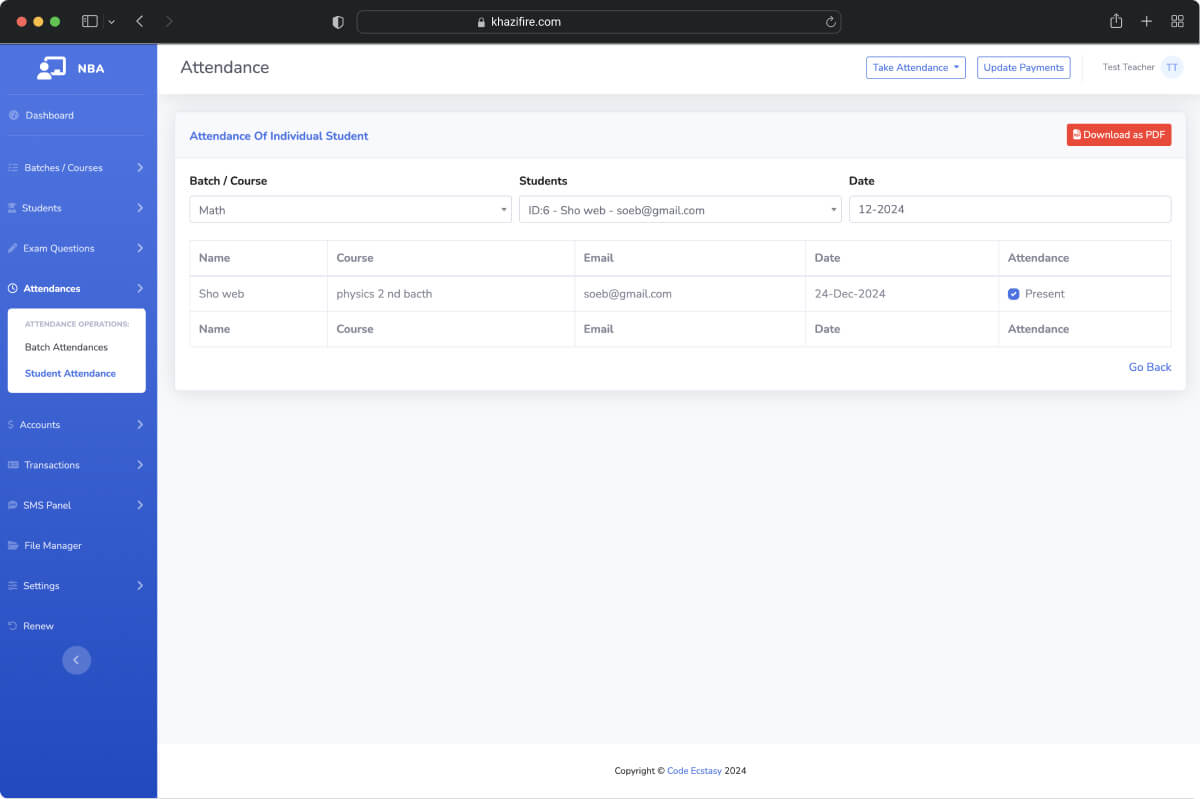
Task: Click the Date input field showing 12-2024
Action: click(1009, 210)
